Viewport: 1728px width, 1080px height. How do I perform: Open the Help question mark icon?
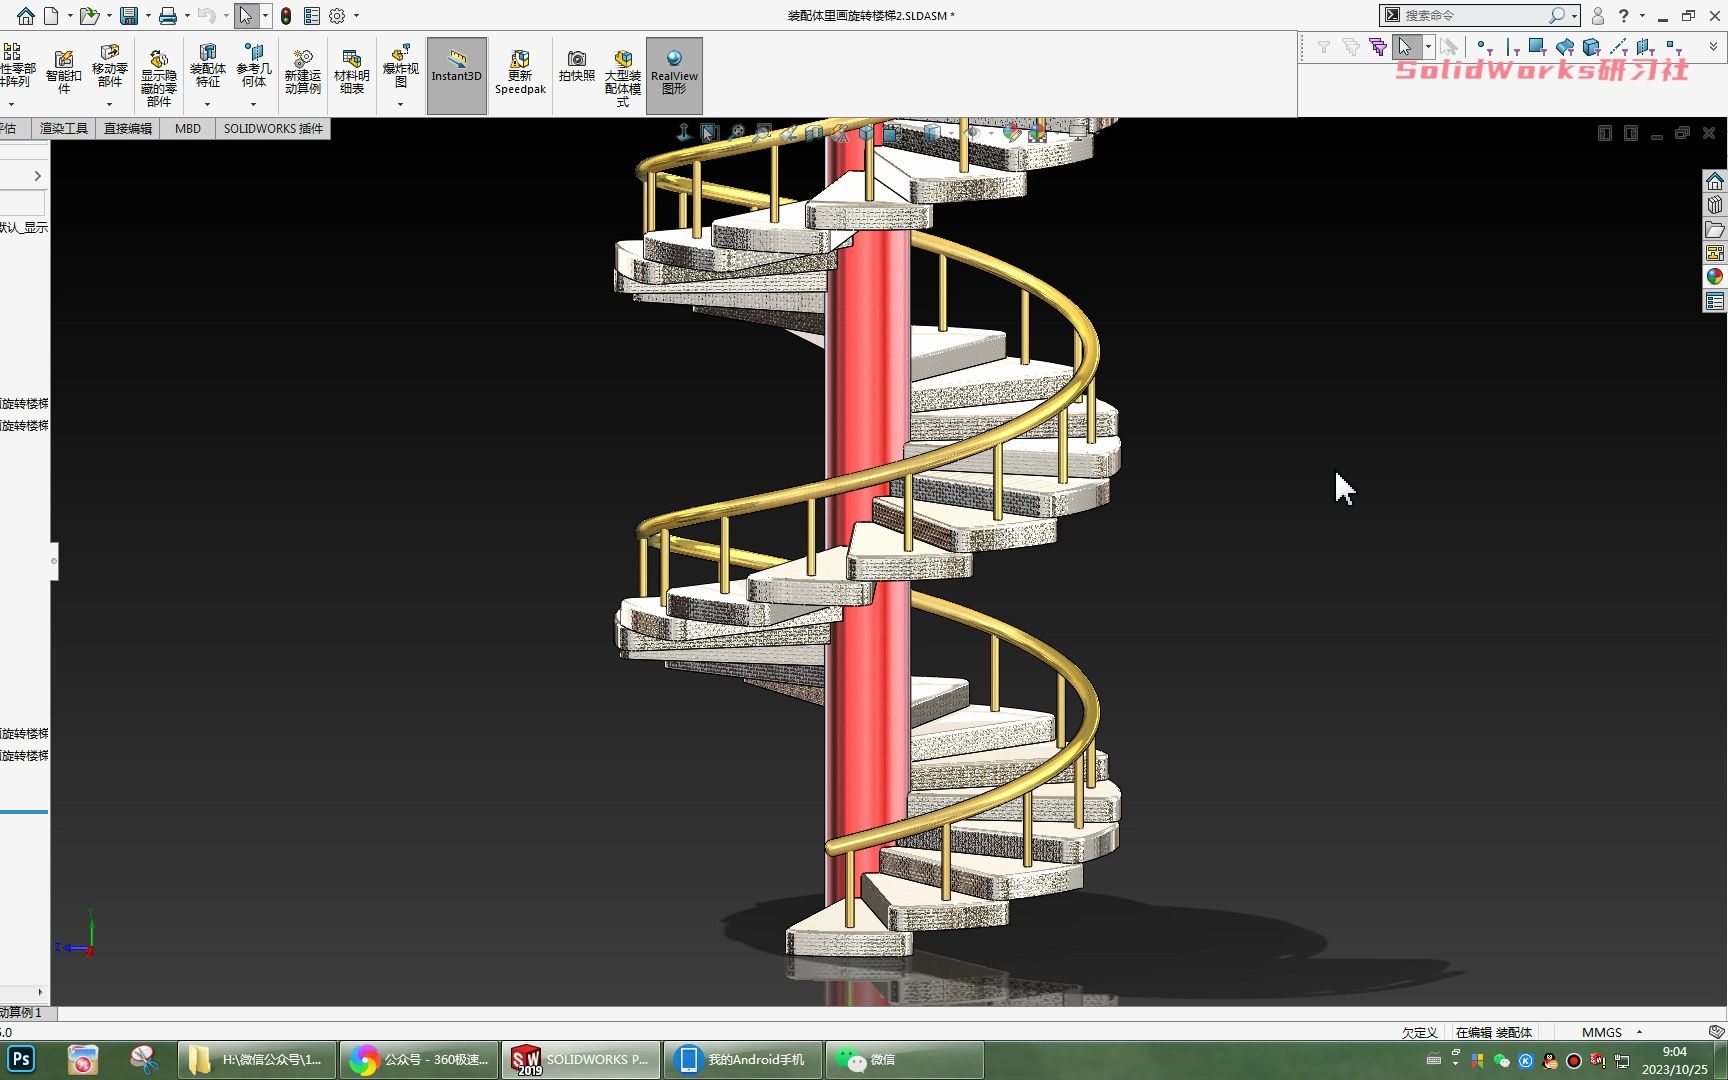point(1624,16)
